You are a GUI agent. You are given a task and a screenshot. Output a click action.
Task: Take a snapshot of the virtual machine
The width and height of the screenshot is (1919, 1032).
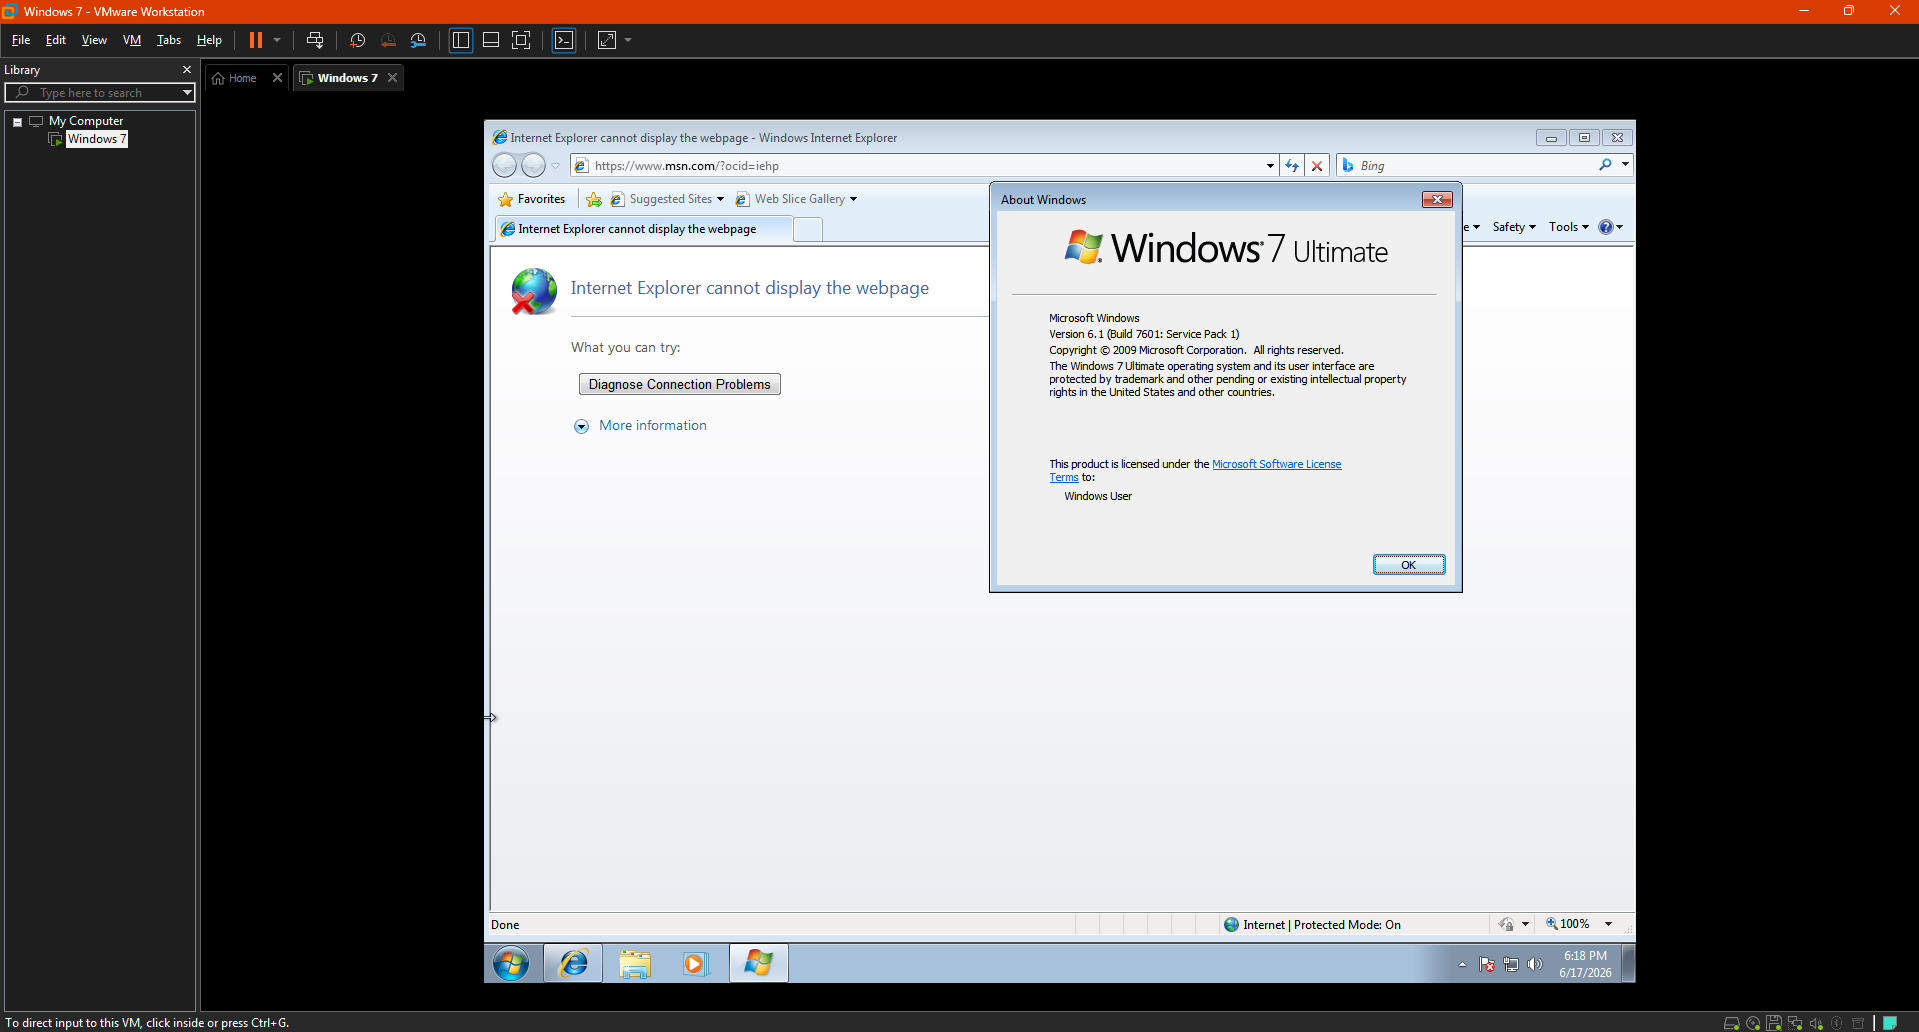(358, 40)
